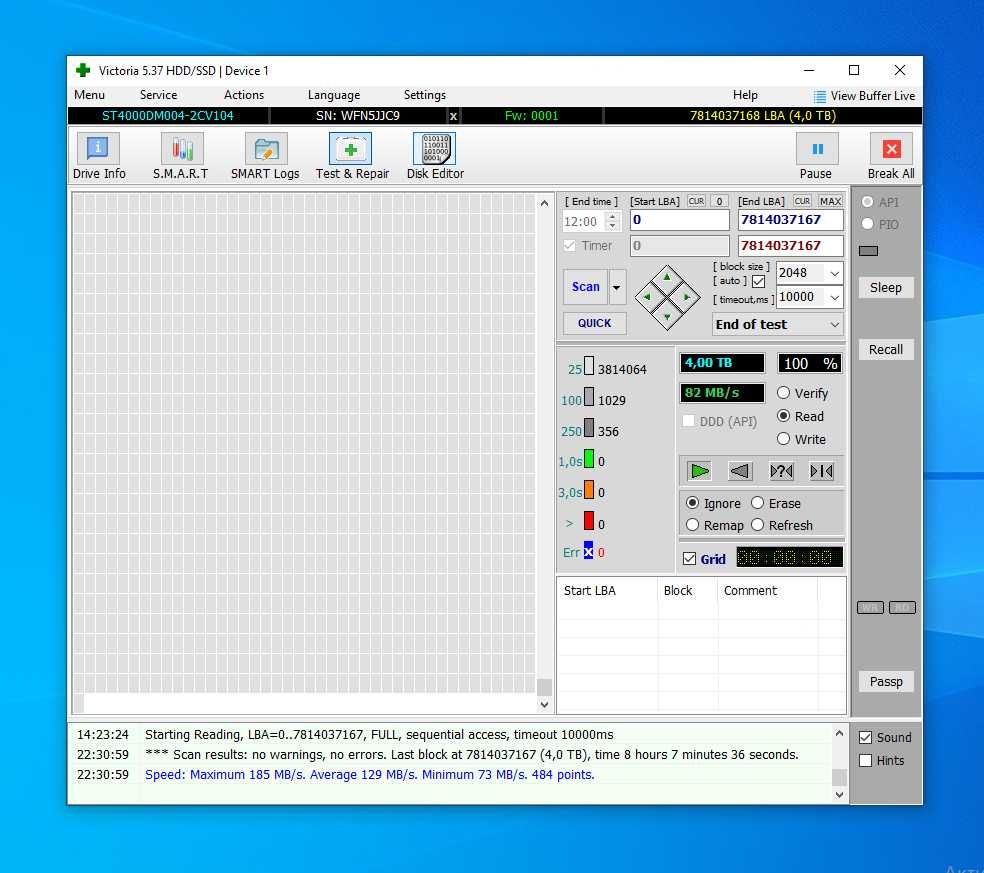Select the Ignore radio button
The width and height of the screenshot is (984, 873).
coord(692,503)
